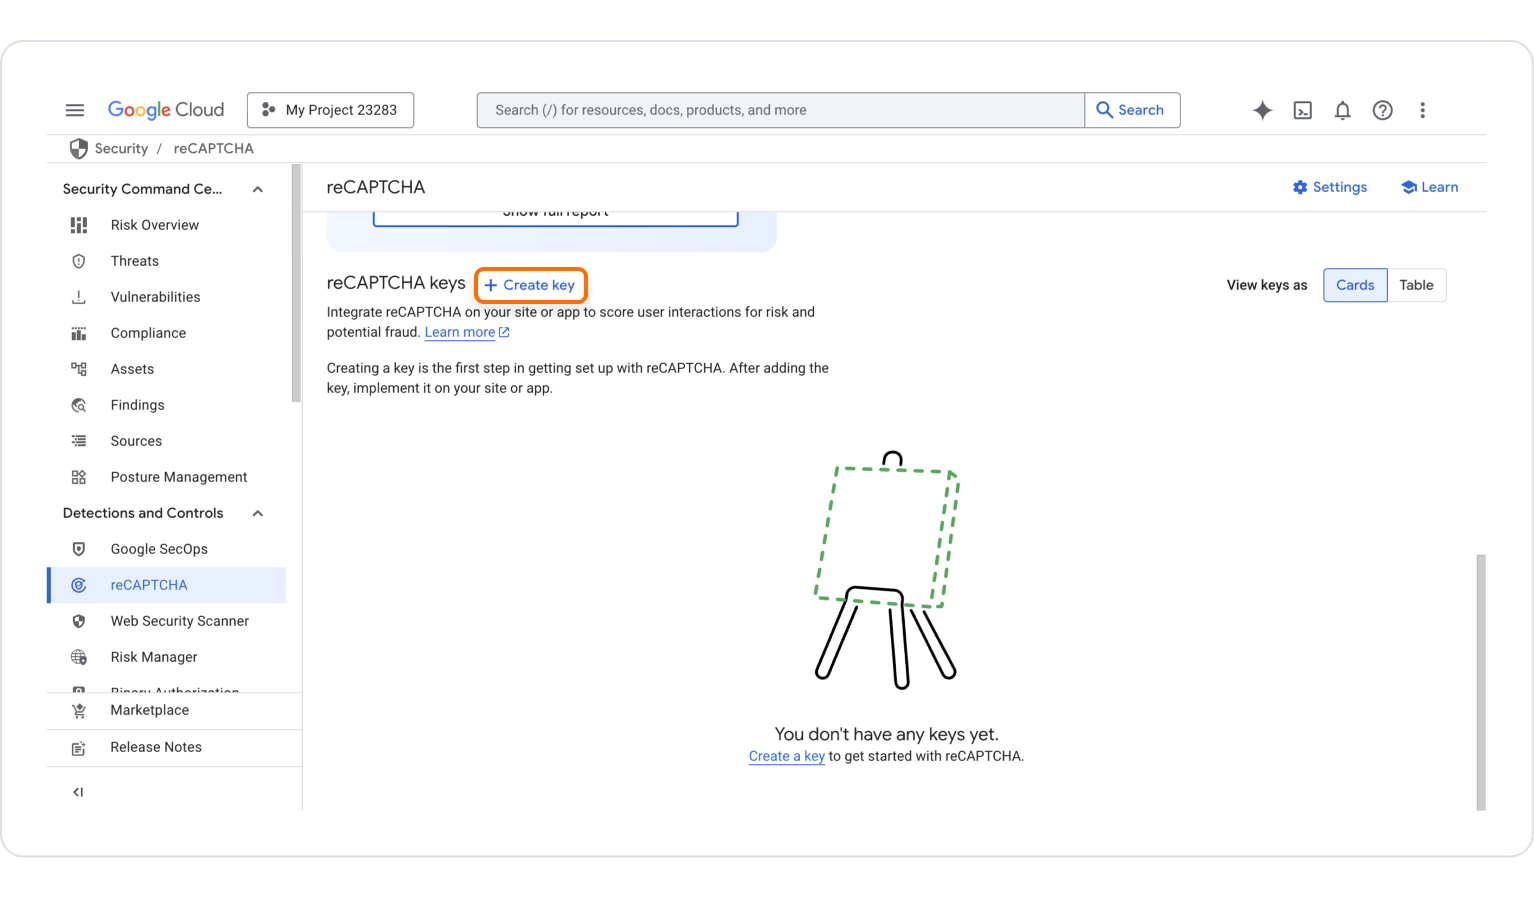1534x898 pixels.
Task: Click the Threats shield icon
Action: 79,261
